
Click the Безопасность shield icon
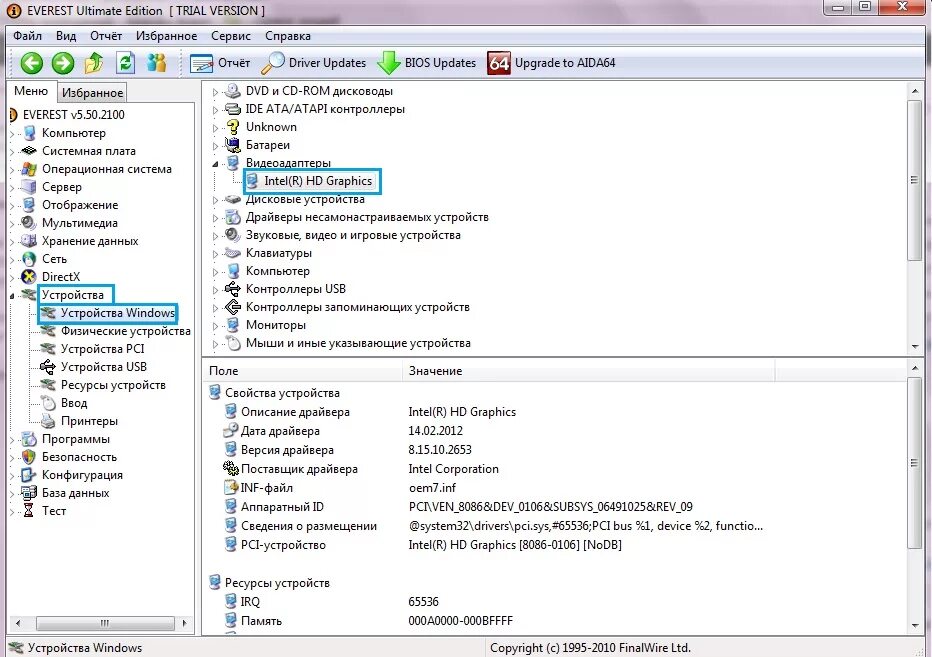[29, 457]
